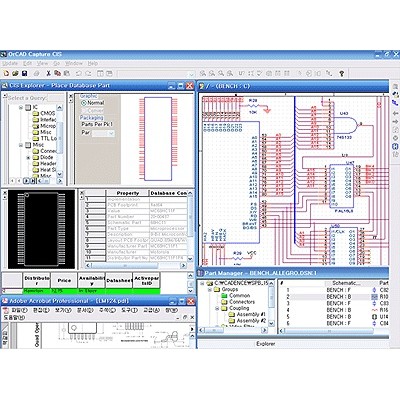Collapse the CADENCE root folder node

202,283
